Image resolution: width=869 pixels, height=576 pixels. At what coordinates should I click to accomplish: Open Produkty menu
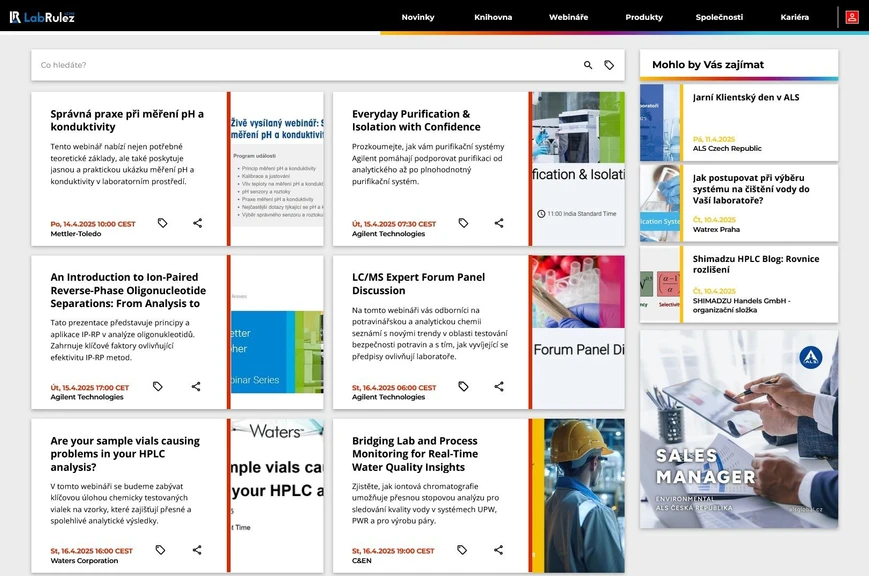pos(644,17)
